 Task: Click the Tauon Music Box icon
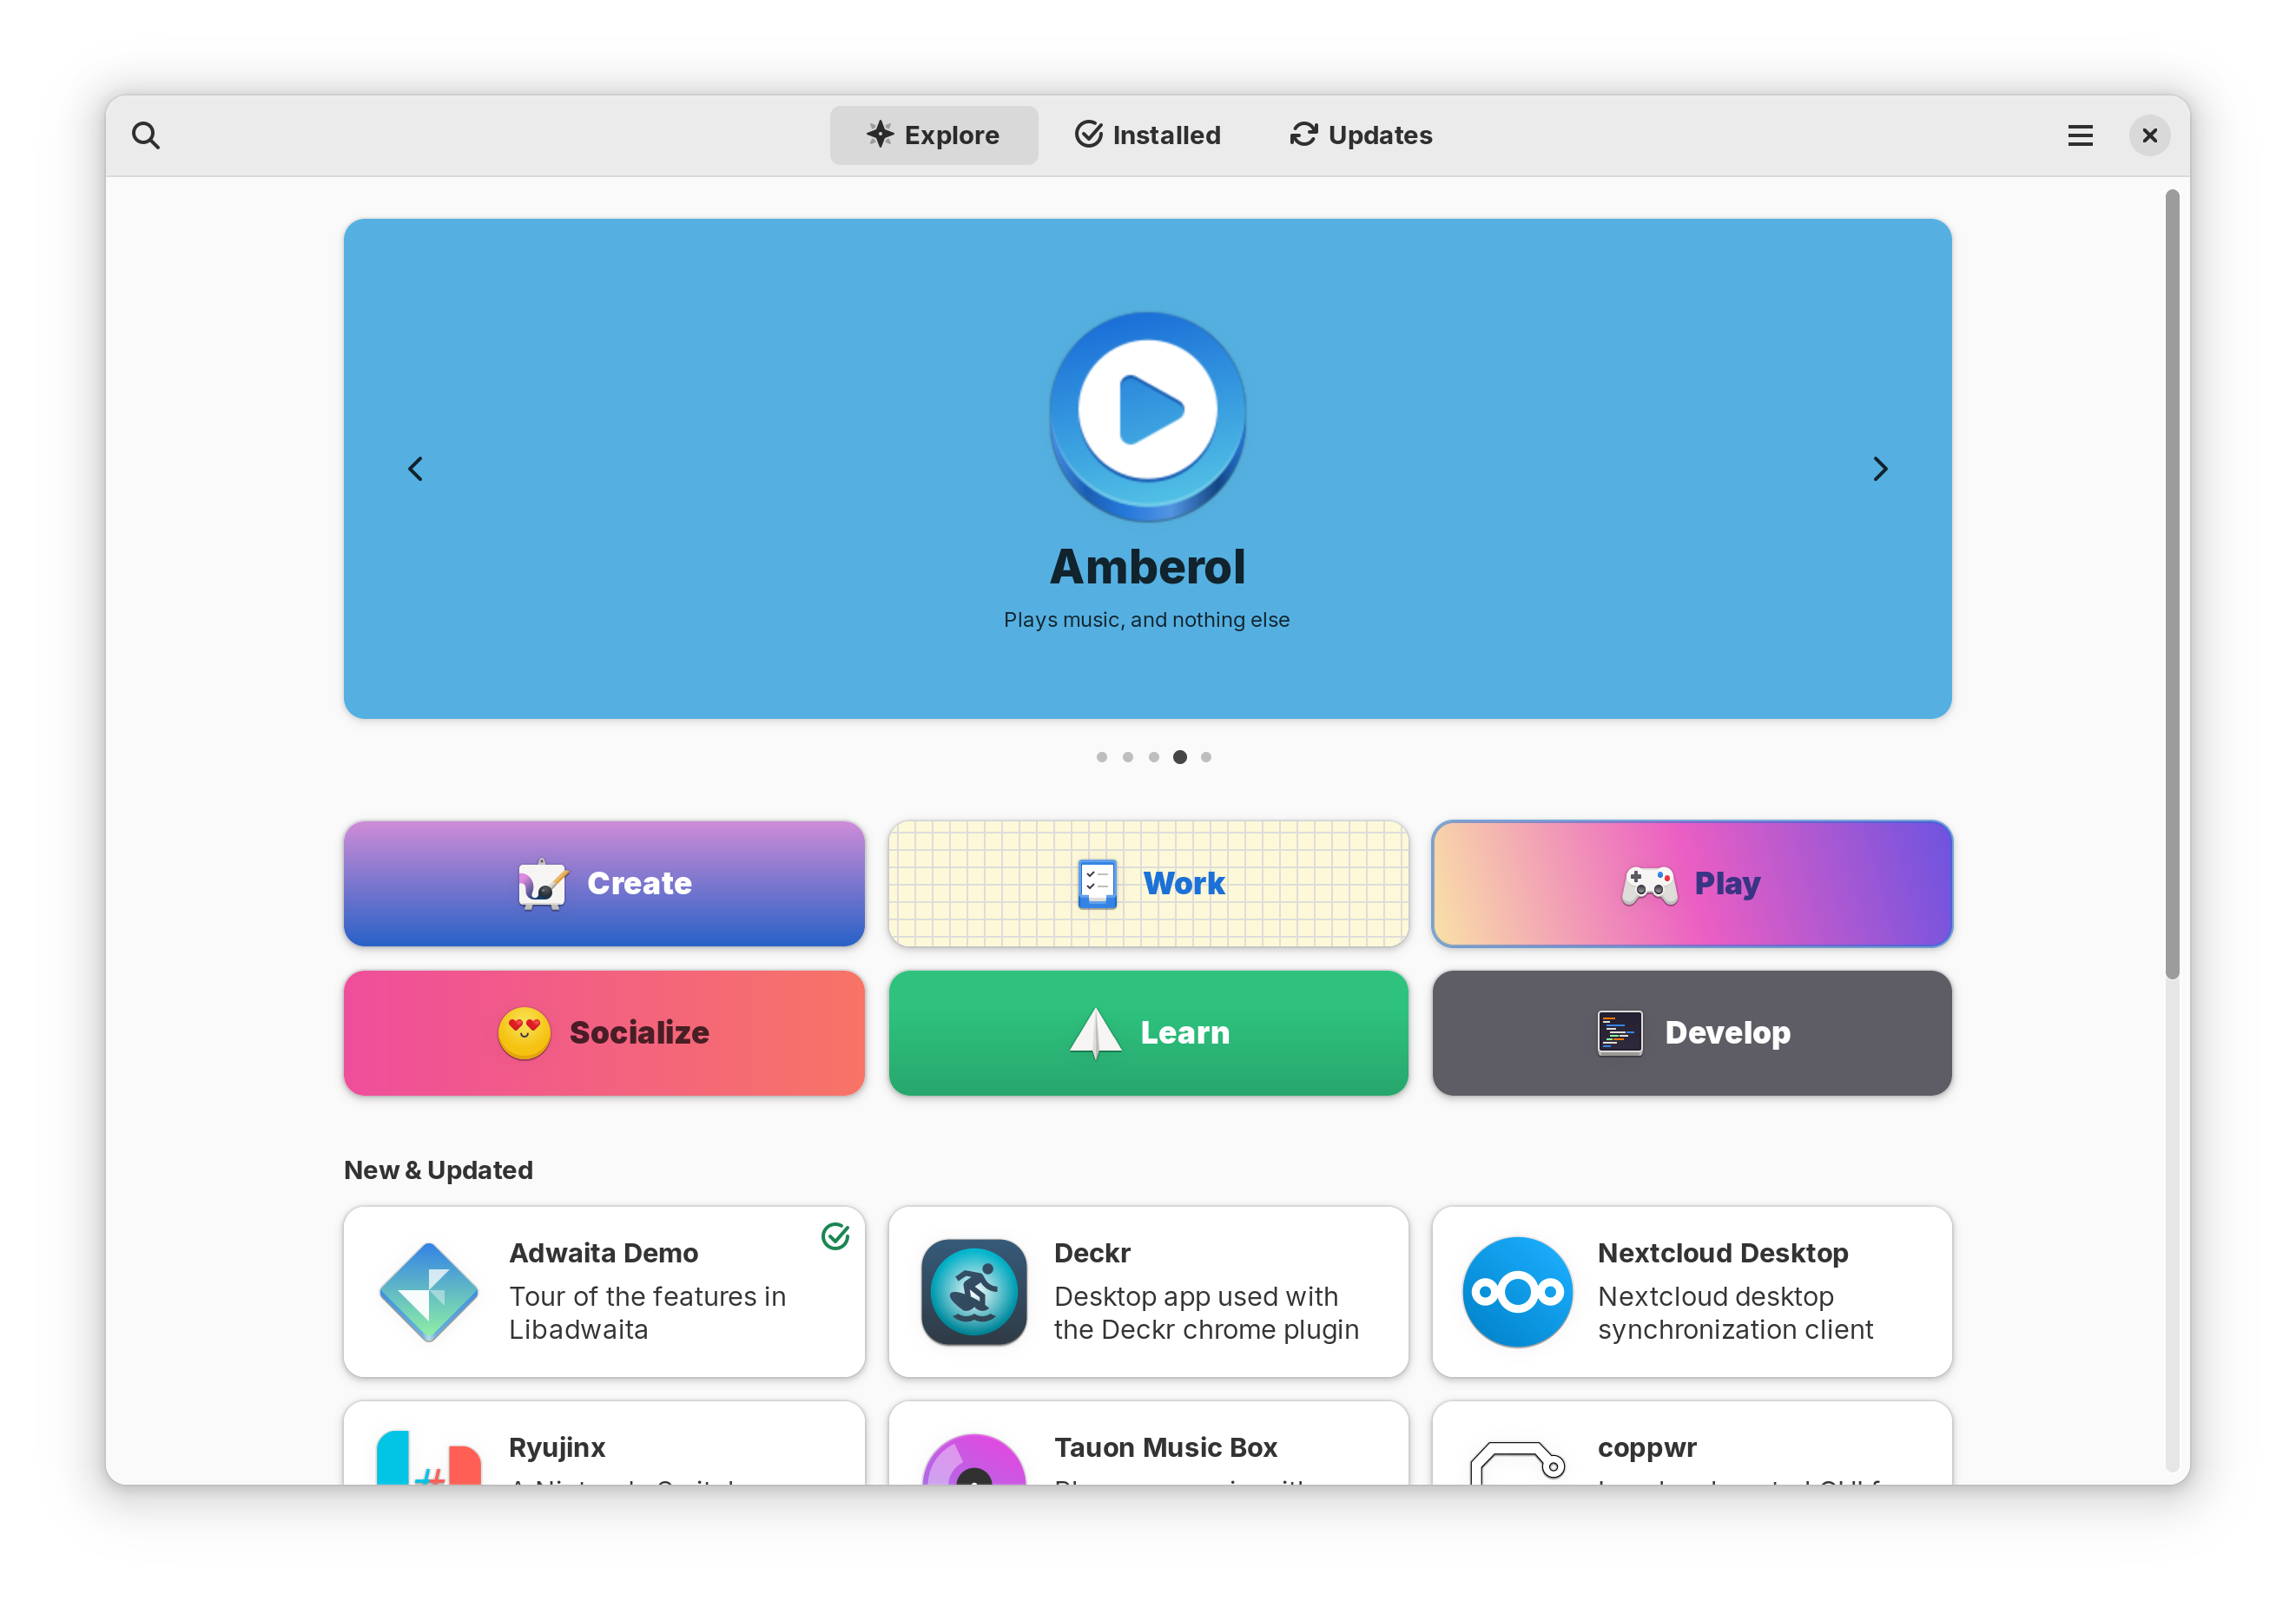(x=973, y=1465)
